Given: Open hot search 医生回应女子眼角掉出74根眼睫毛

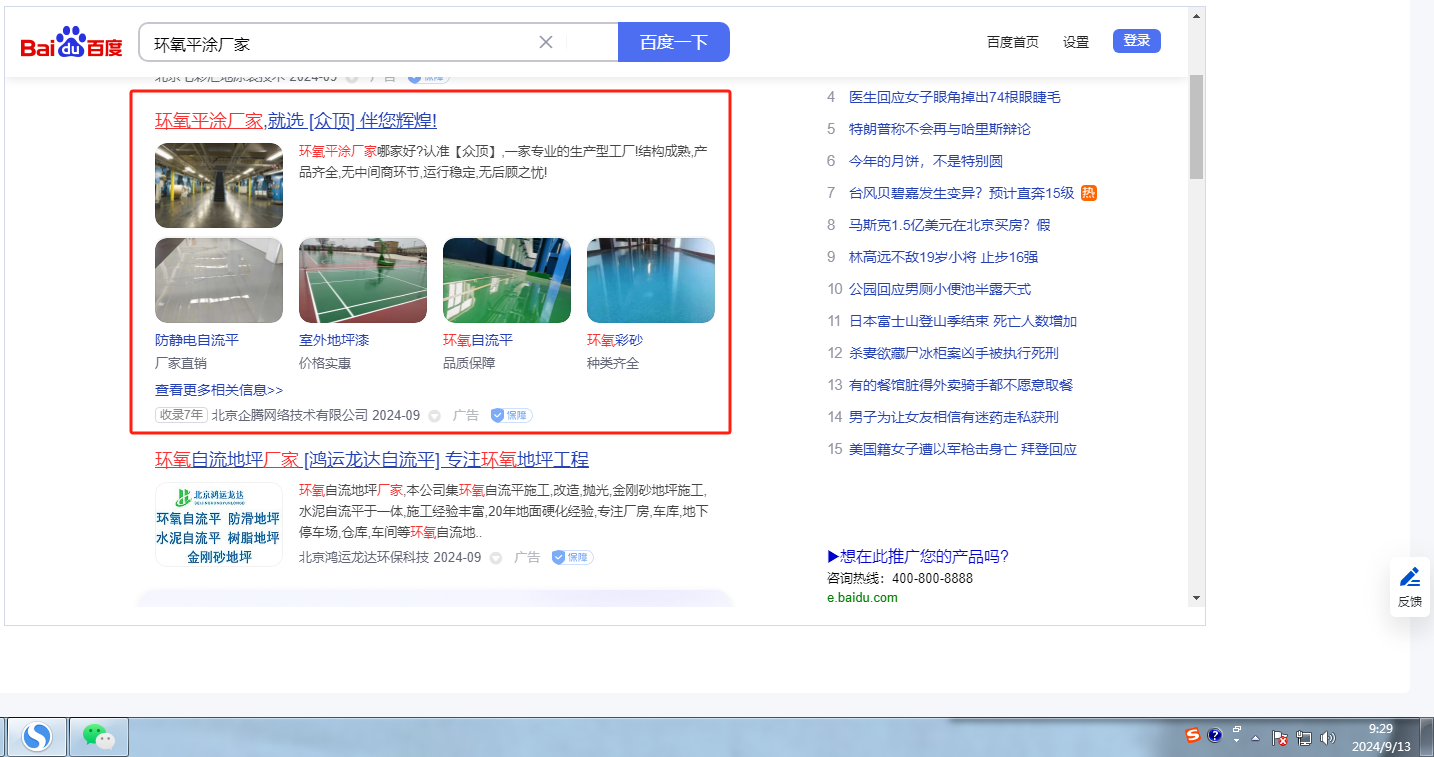Looking at the screenshot, I should coord(954,97).
